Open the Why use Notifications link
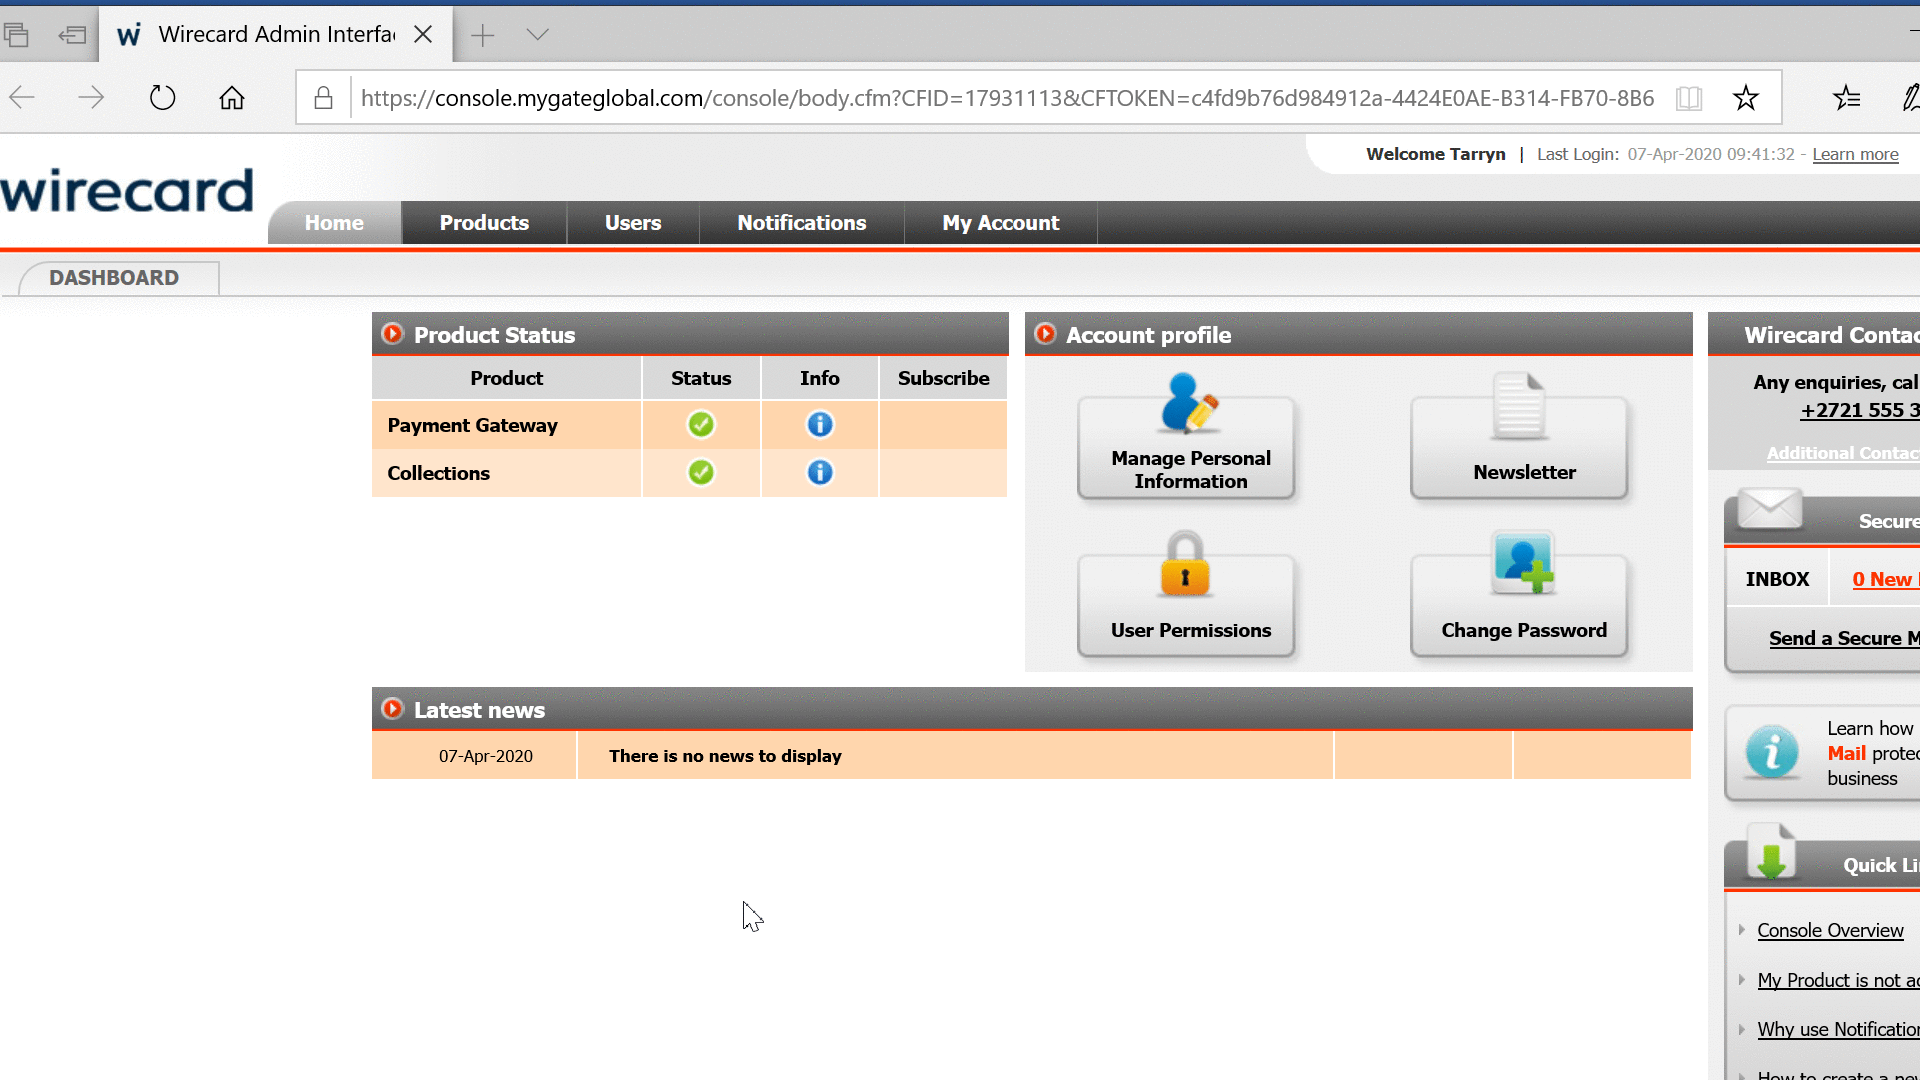1920x1080 pixels. pos(1838,1029)
